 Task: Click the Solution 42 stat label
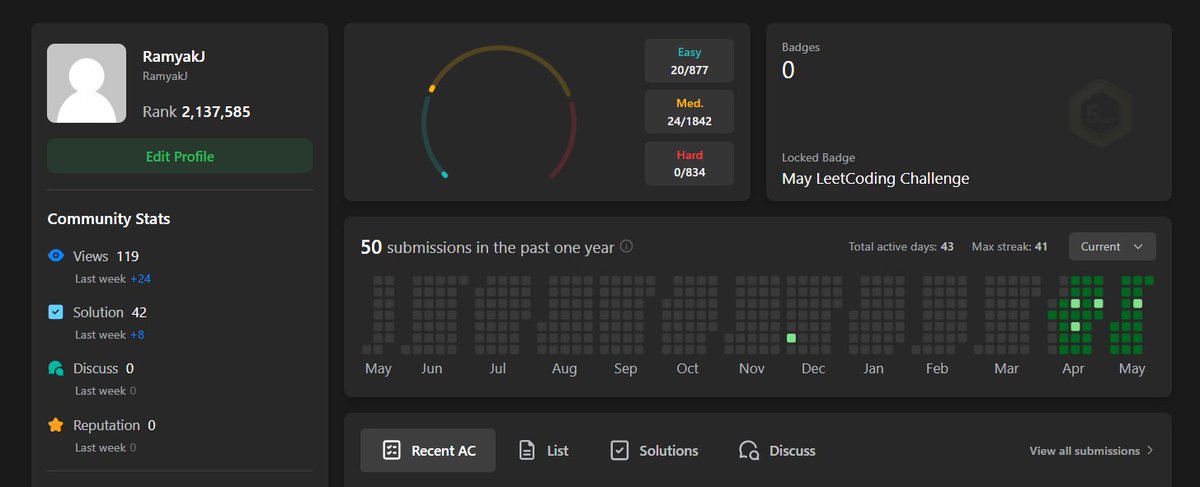(x=110, y=313)
